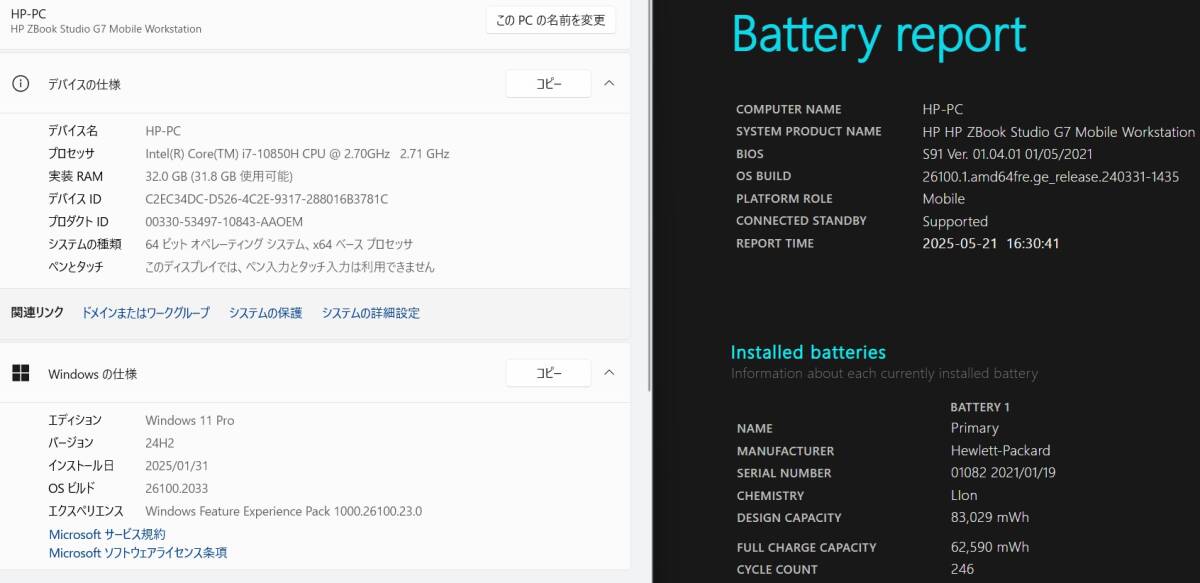Select the product ID 00330-53497-10843-AAOEM
The height and width of the screenshot is (583, 1200).
tap(224, 221)
